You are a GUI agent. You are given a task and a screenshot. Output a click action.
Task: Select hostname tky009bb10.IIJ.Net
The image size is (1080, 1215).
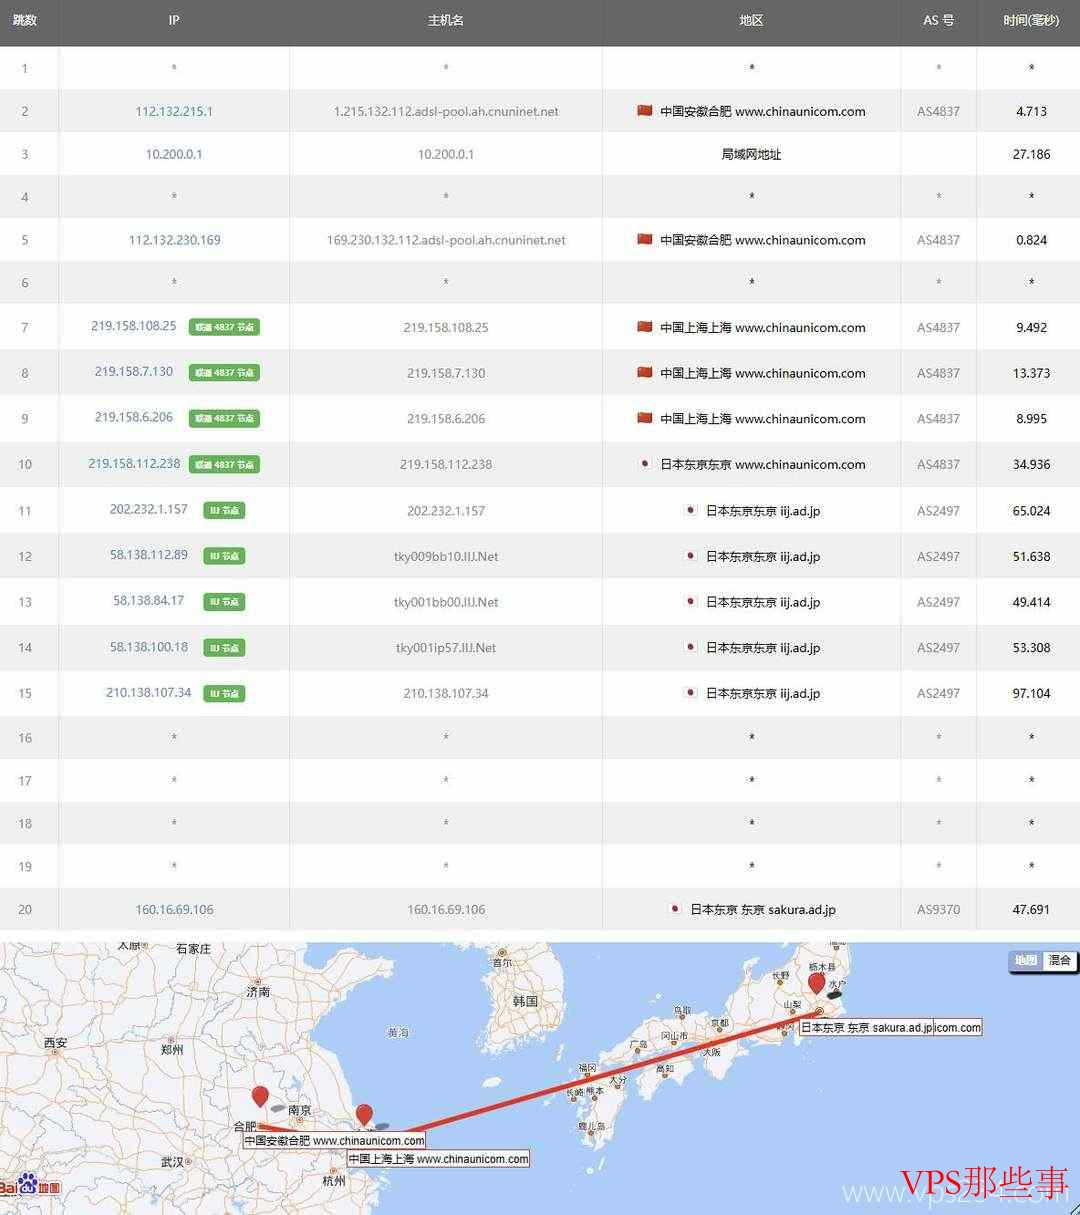click(x=446, y=556)
